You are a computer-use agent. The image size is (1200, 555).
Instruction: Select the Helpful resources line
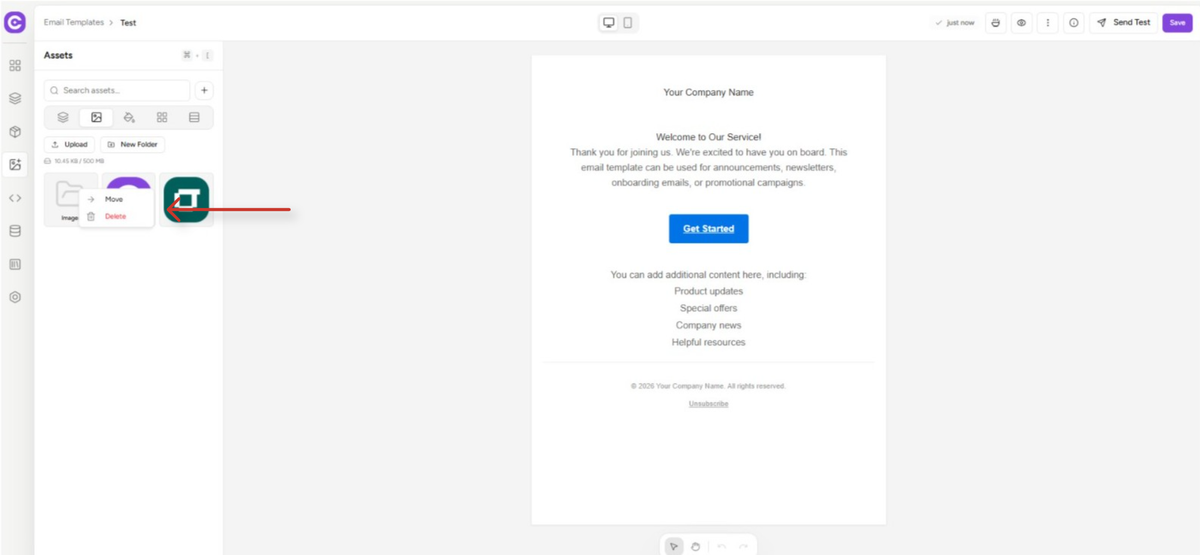708,342
